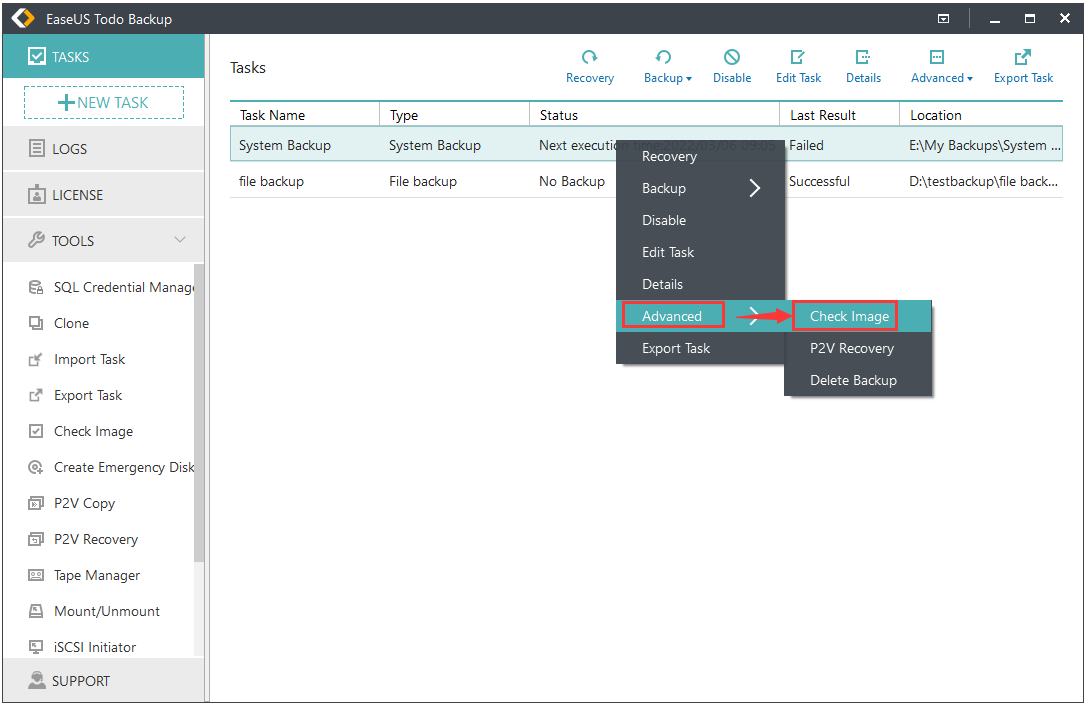This screenshot has width=1085, height=704.
Task: Click the Advanced toolbar icon
Action: [937, 57]
